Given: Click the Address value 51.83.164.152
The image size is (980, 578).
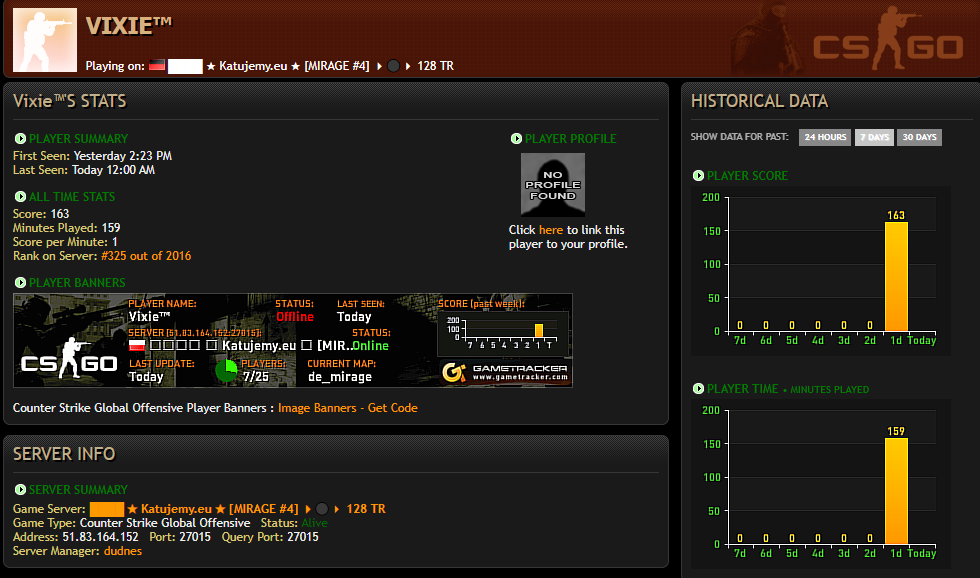Looking at the screenshot, I should coord(100,537).
